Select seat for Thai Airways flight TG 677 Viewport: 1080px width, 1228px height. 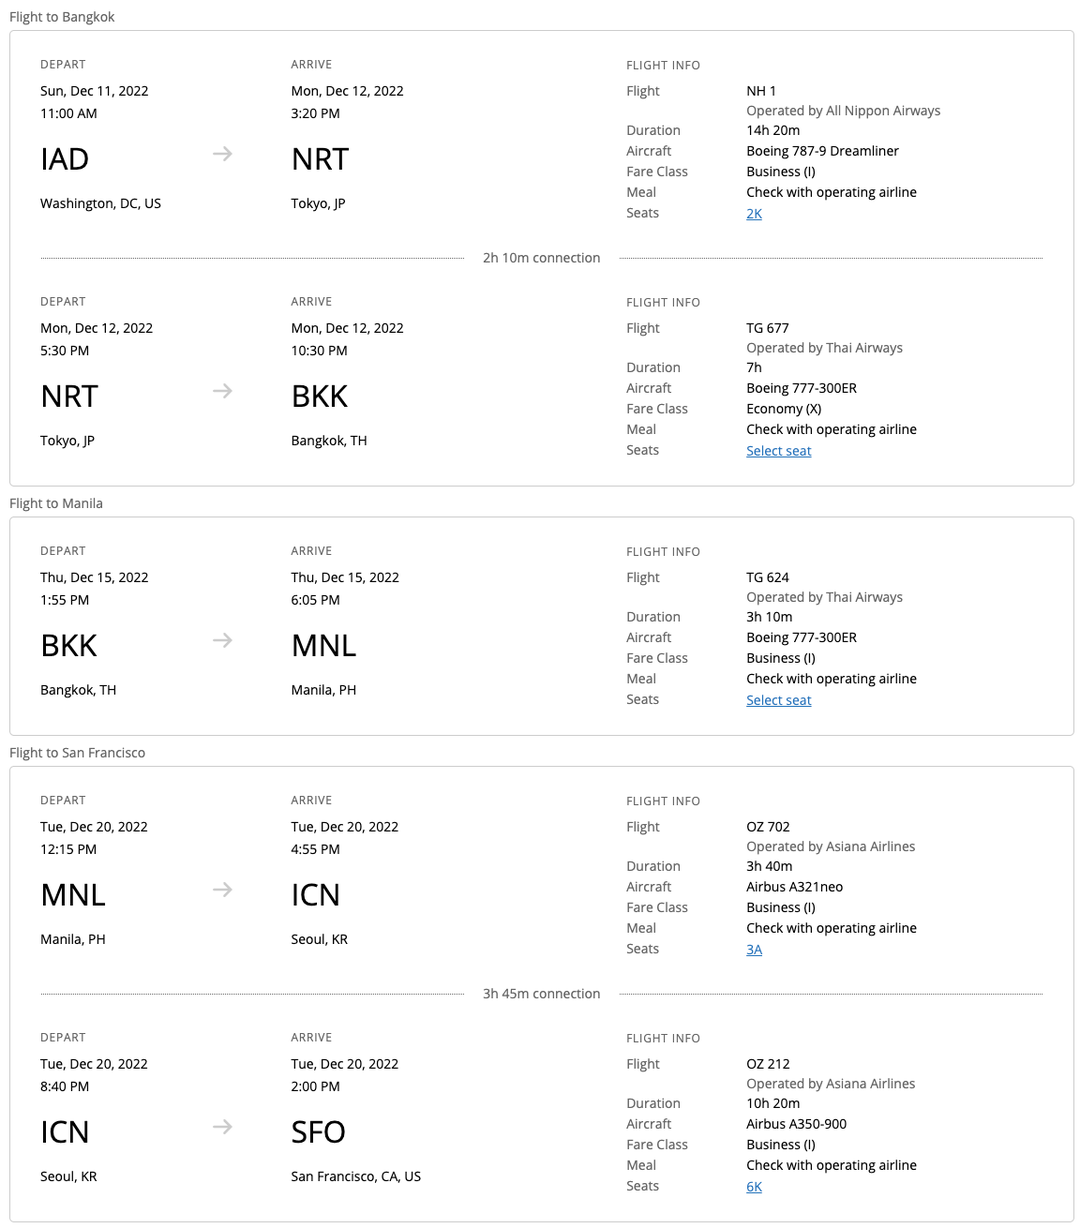coord(778,450)
